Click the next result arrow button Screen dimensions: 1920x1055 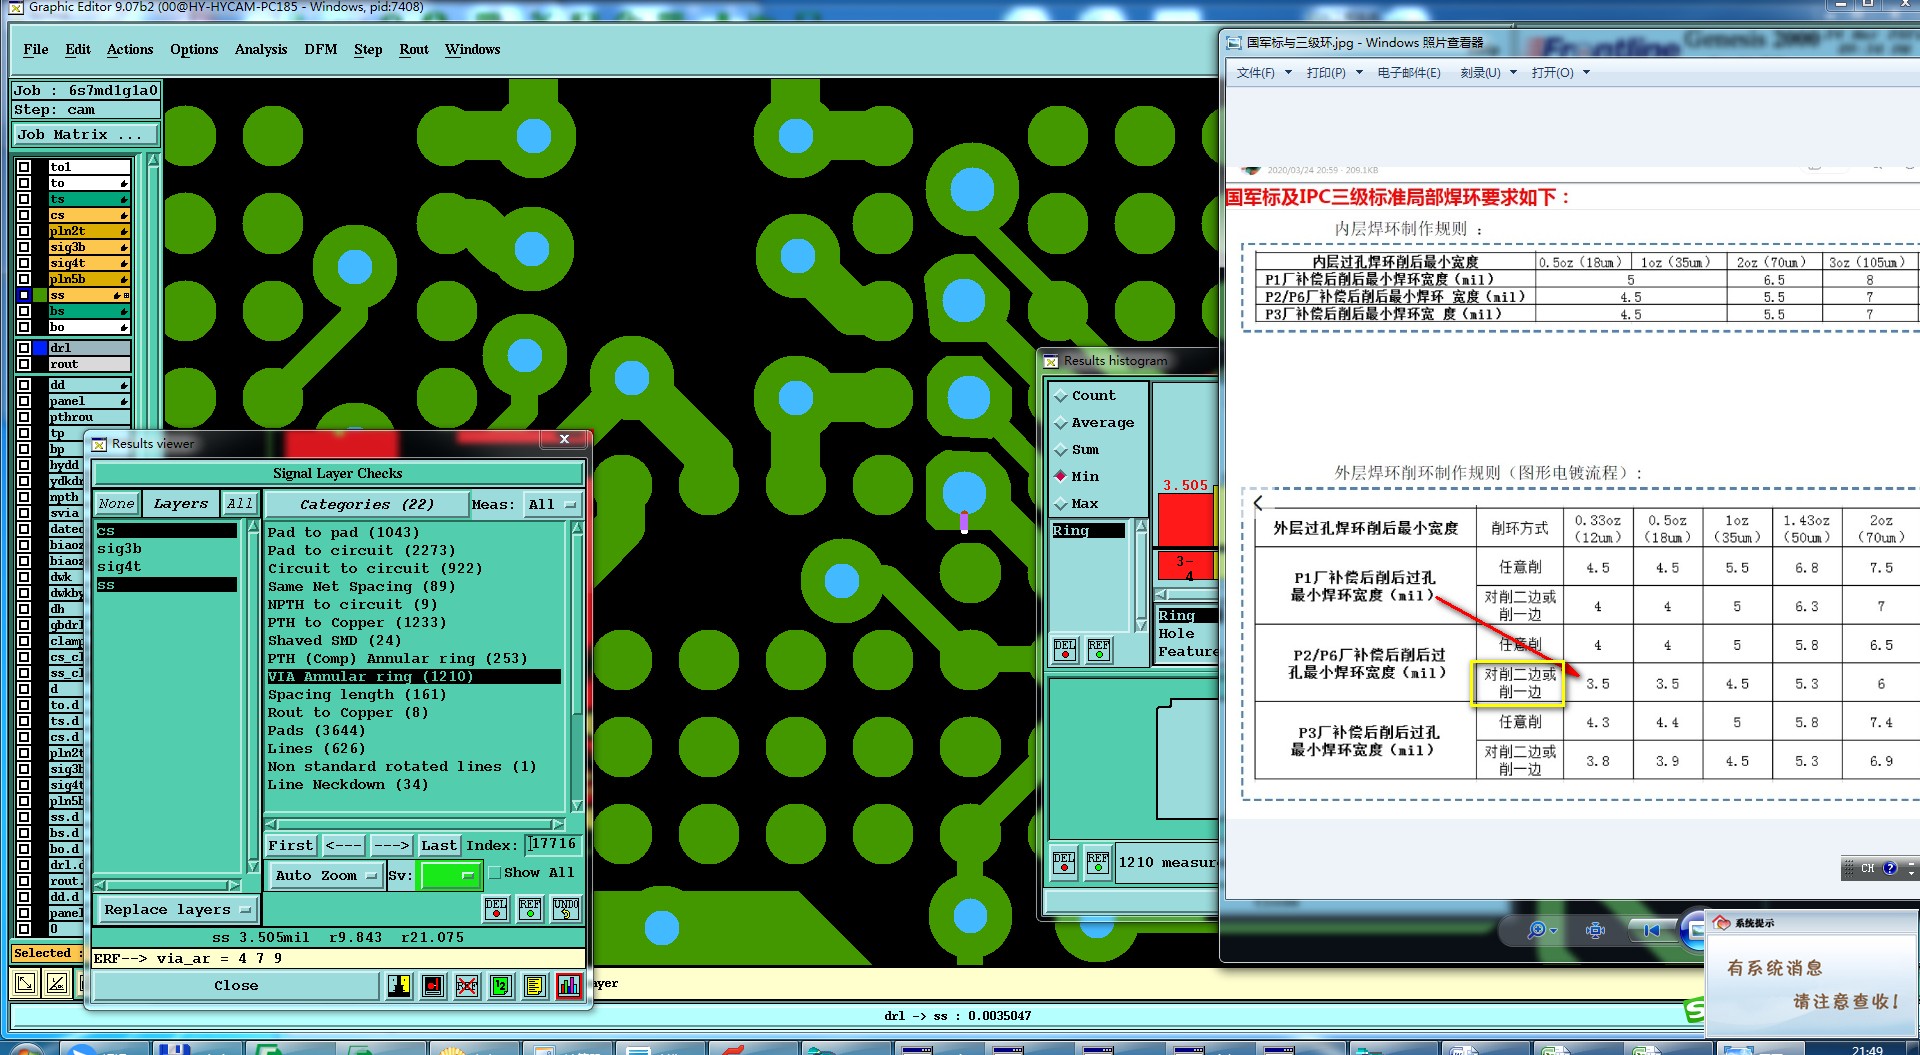391,846
